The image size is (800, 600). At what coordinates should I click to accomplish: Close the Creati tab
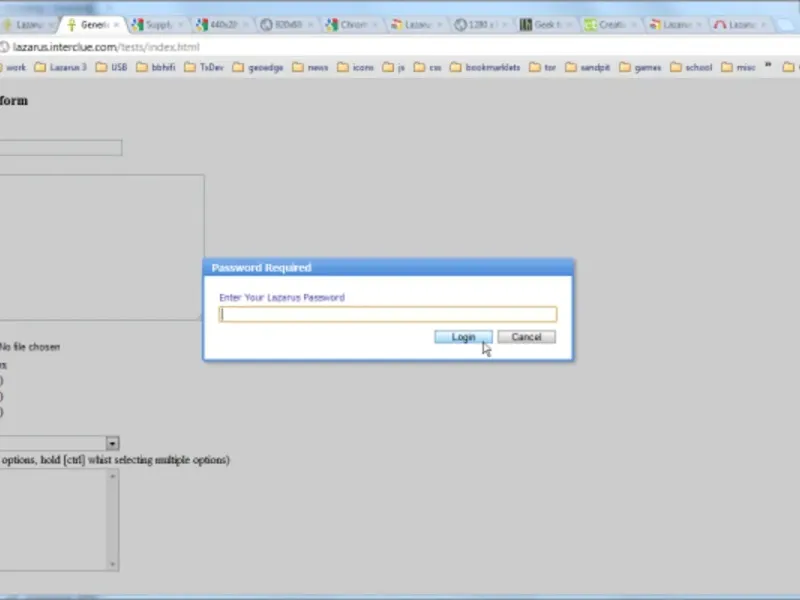point(634,24)
